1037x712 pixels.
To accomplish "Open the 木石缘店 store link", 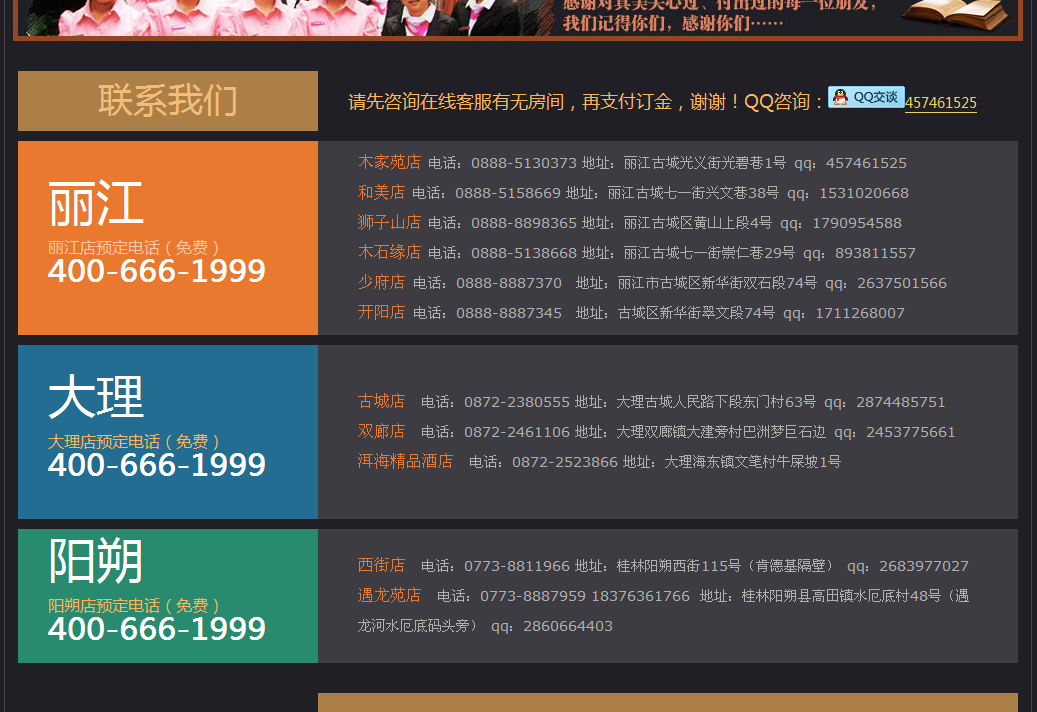I will (389, 252).
